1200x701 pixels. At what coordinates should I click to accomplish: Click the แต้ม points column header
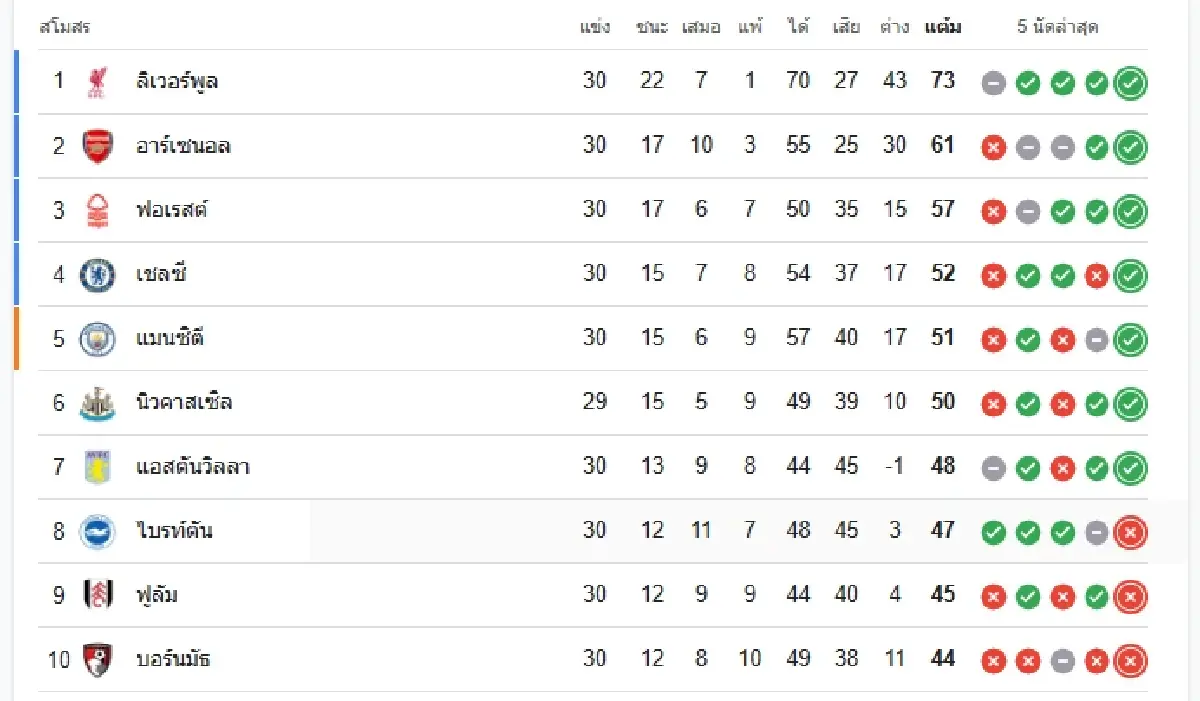pos(943,27)
